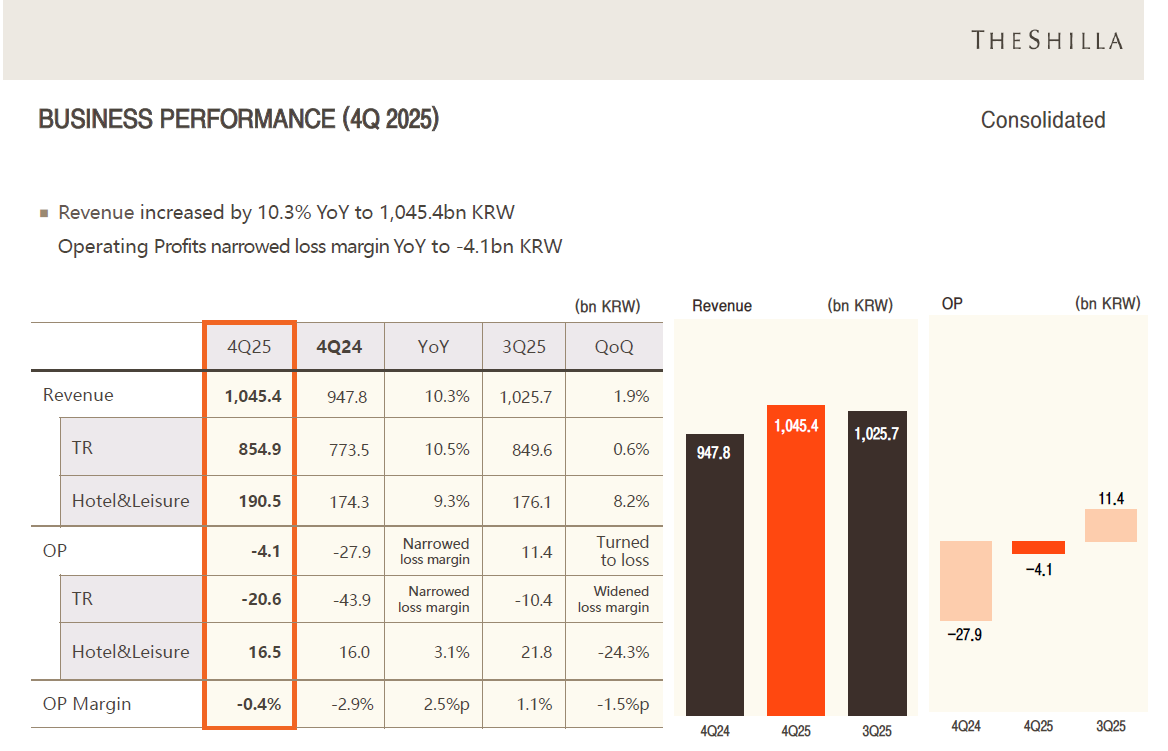Click the square bullet before Revenue summary
The height and width of the screenshot is (751, 1168).
44,214
